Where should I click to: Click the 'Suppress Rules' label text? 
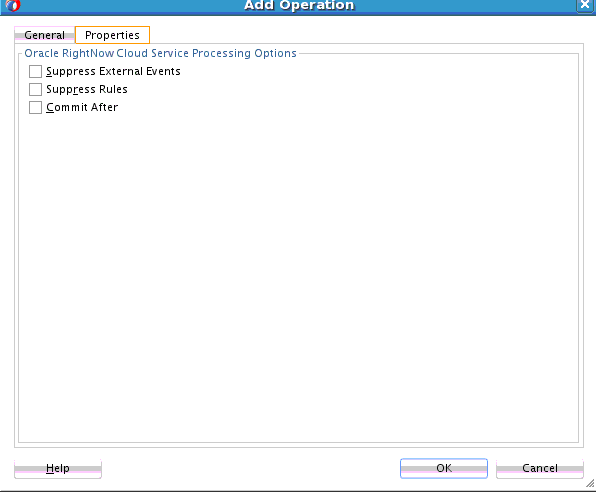click(x=87, y=89)
